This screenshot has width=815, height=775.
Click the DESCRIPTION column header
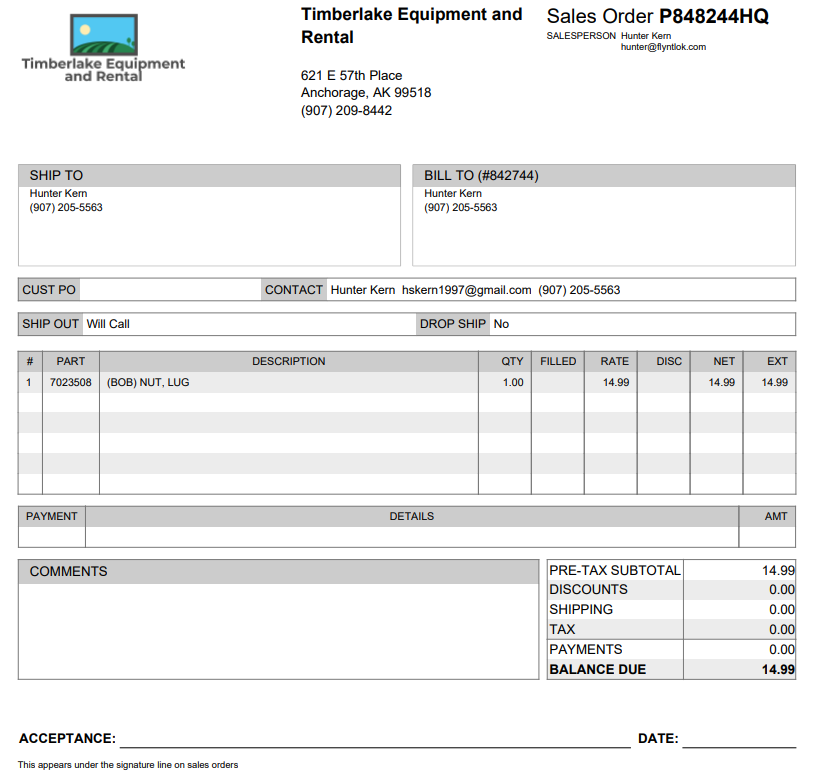(289, 361)
